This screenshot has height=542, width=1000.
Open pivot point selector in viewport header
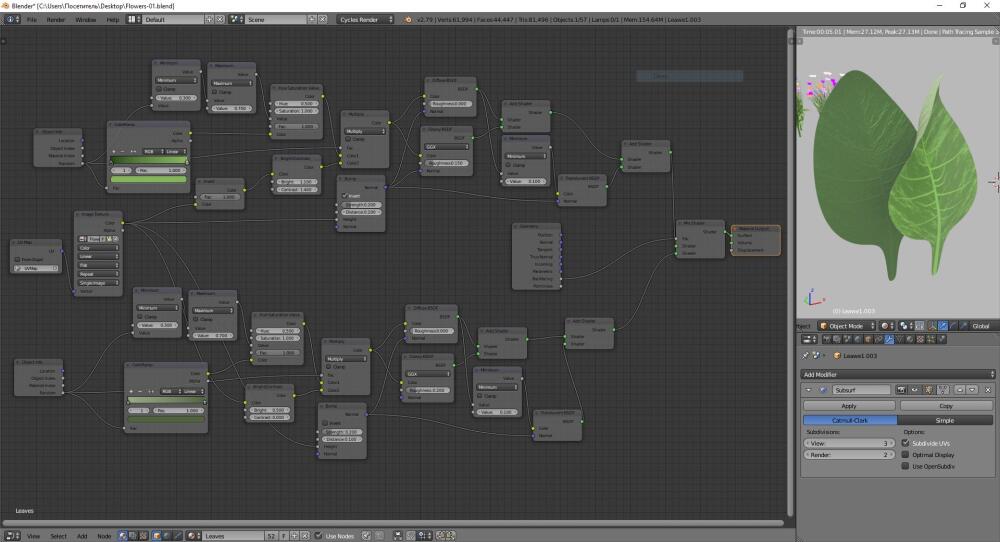[x=908, y=326]
